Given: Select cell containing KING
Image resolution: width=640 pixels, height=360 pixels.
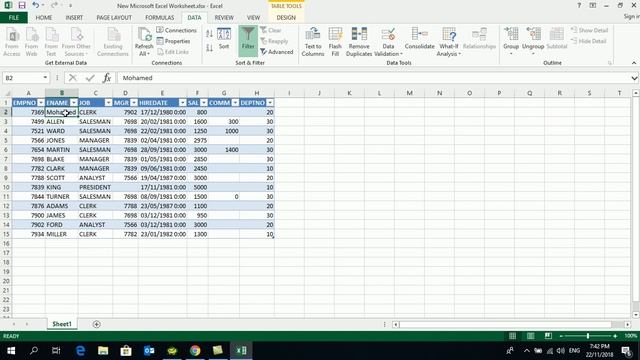Looking at the screenshot, I should point(62,187).
